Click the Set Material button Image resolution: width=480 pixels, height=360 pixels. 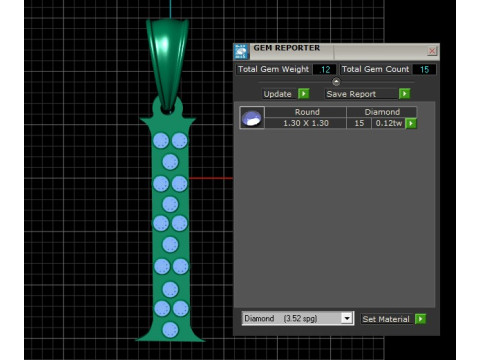tap(386, 319)
